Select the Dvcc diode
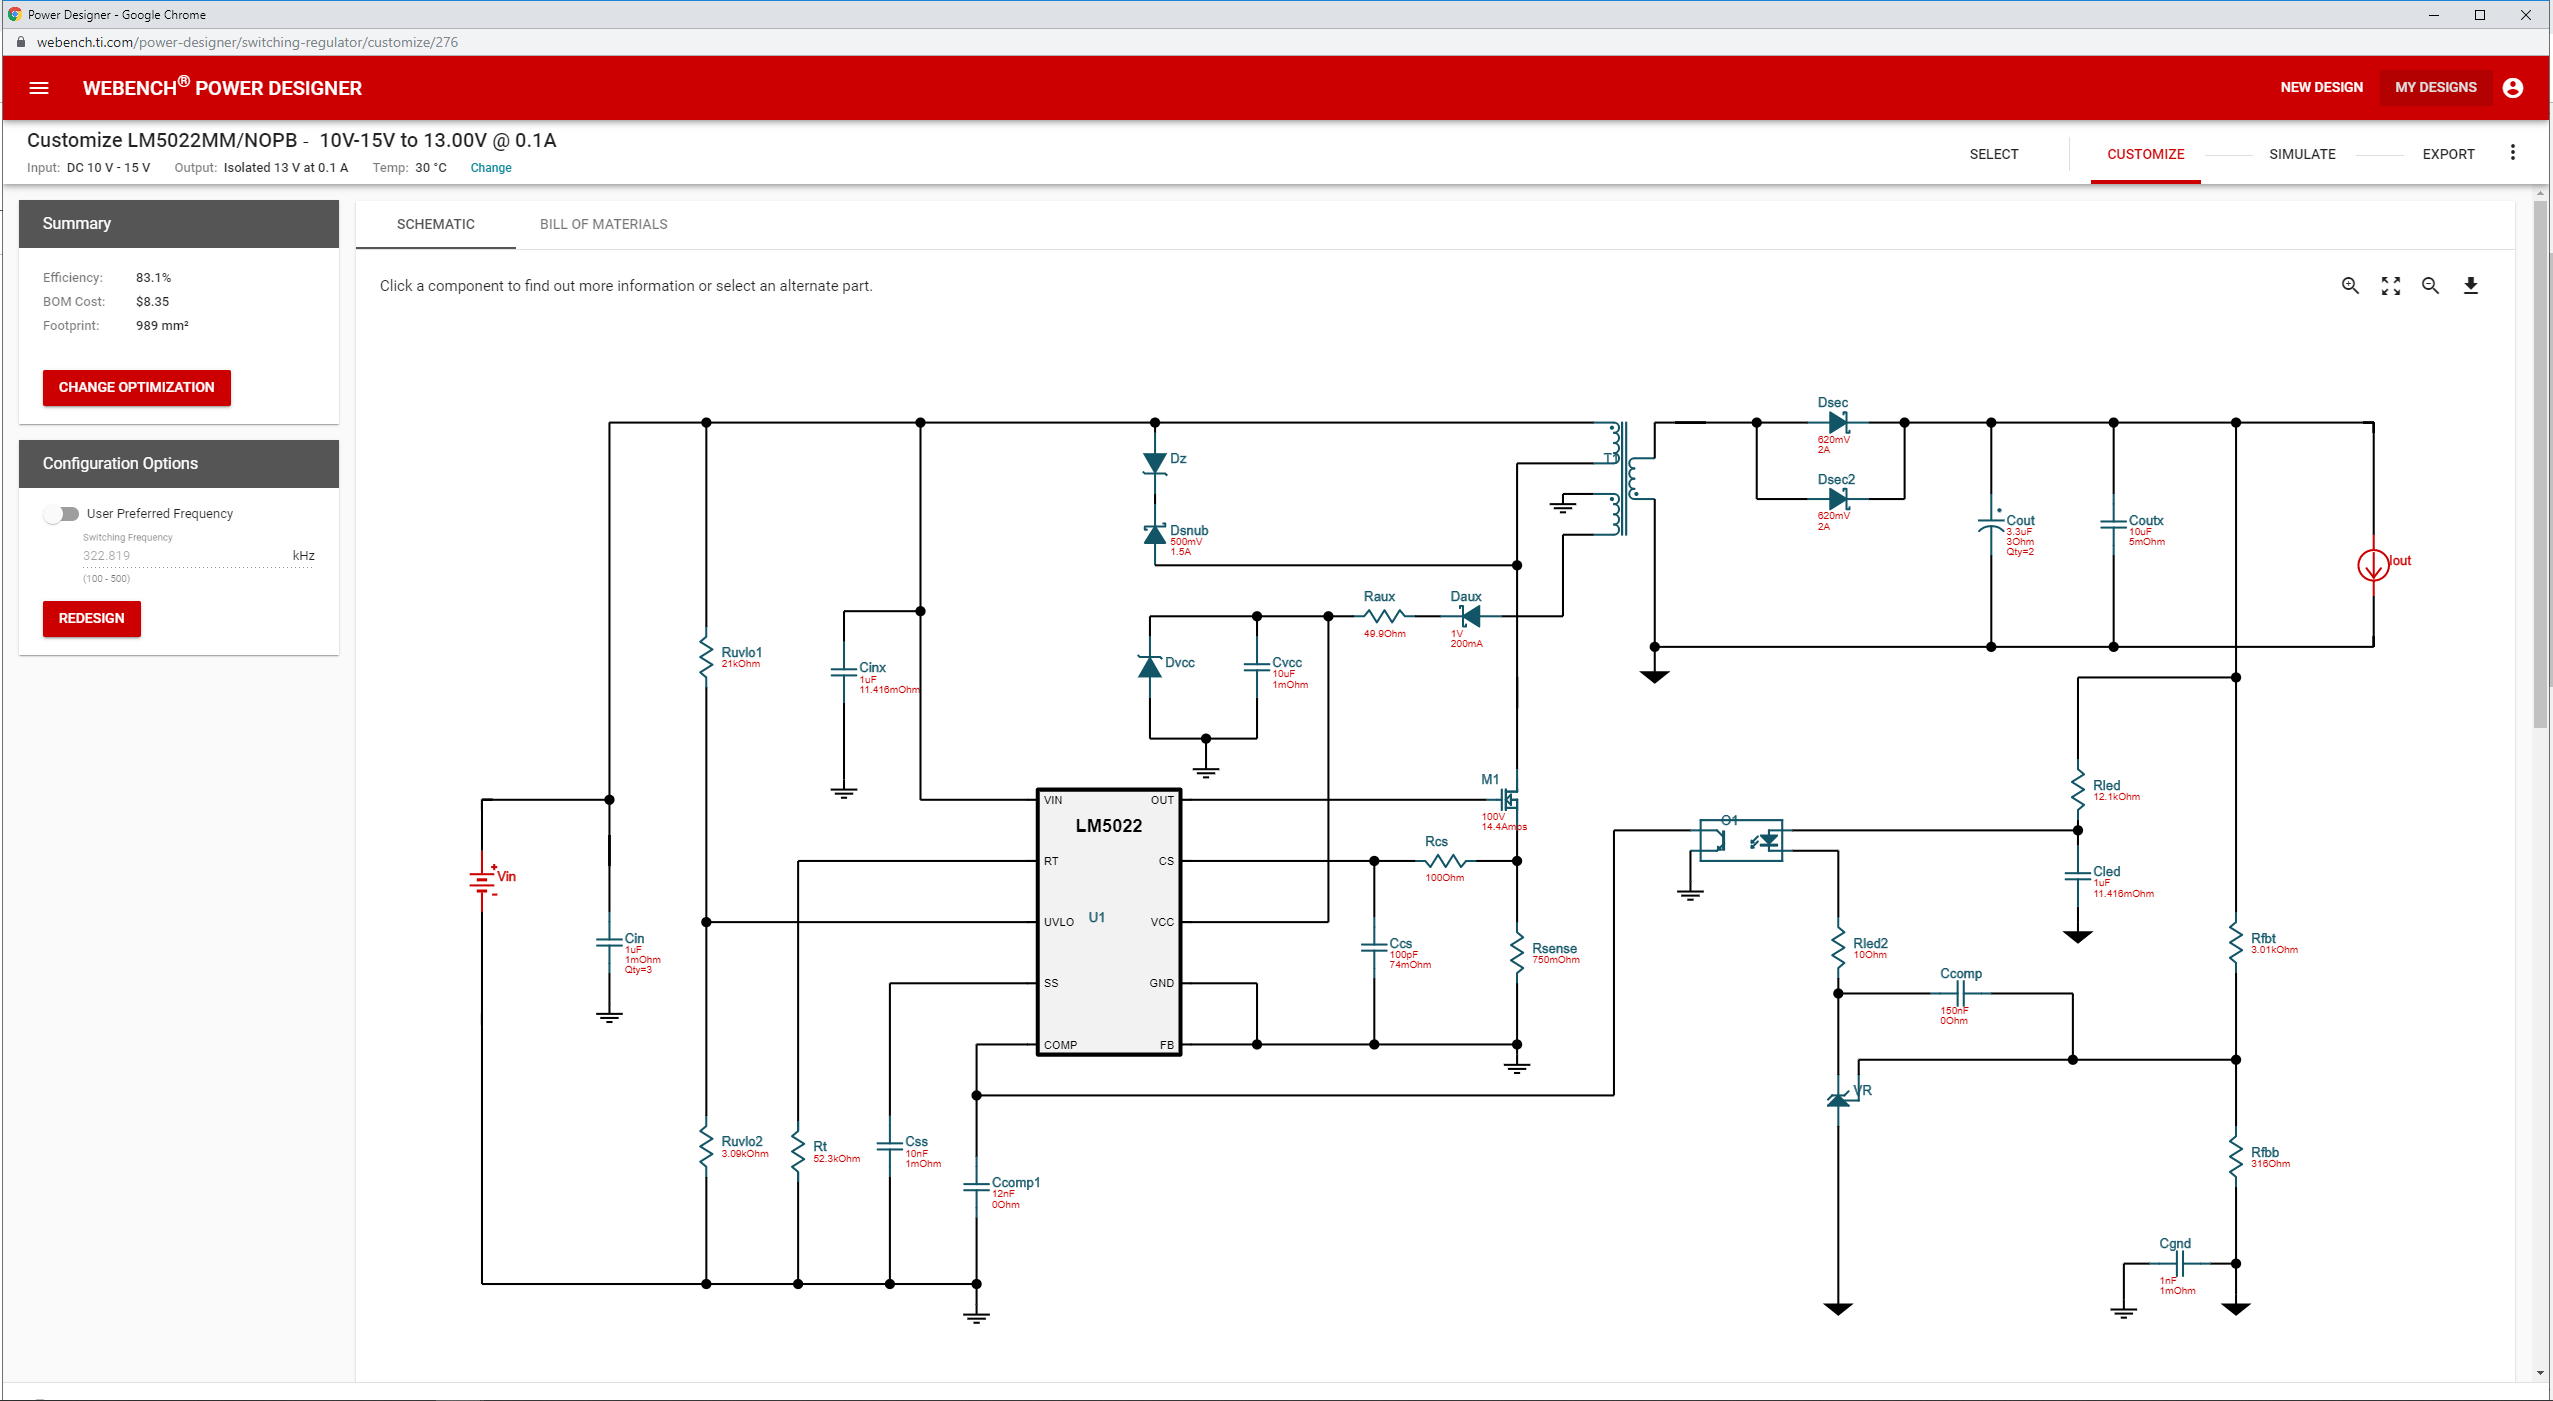 pos(1150,665)
